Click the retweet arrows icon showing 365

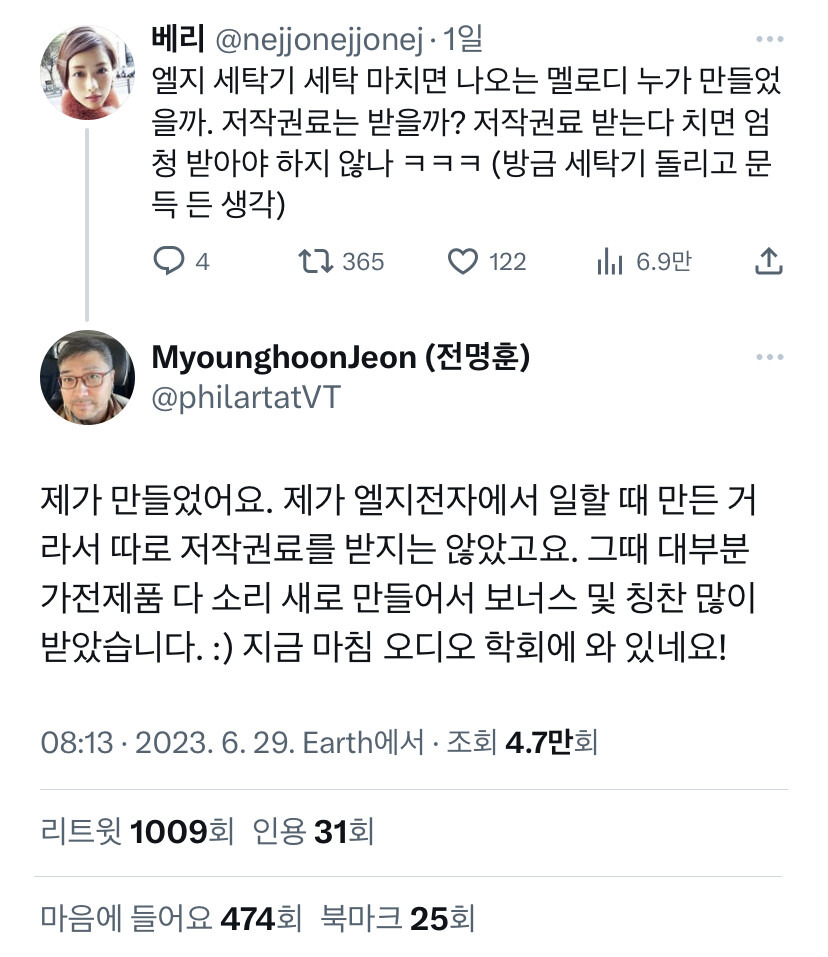[315, 261]
